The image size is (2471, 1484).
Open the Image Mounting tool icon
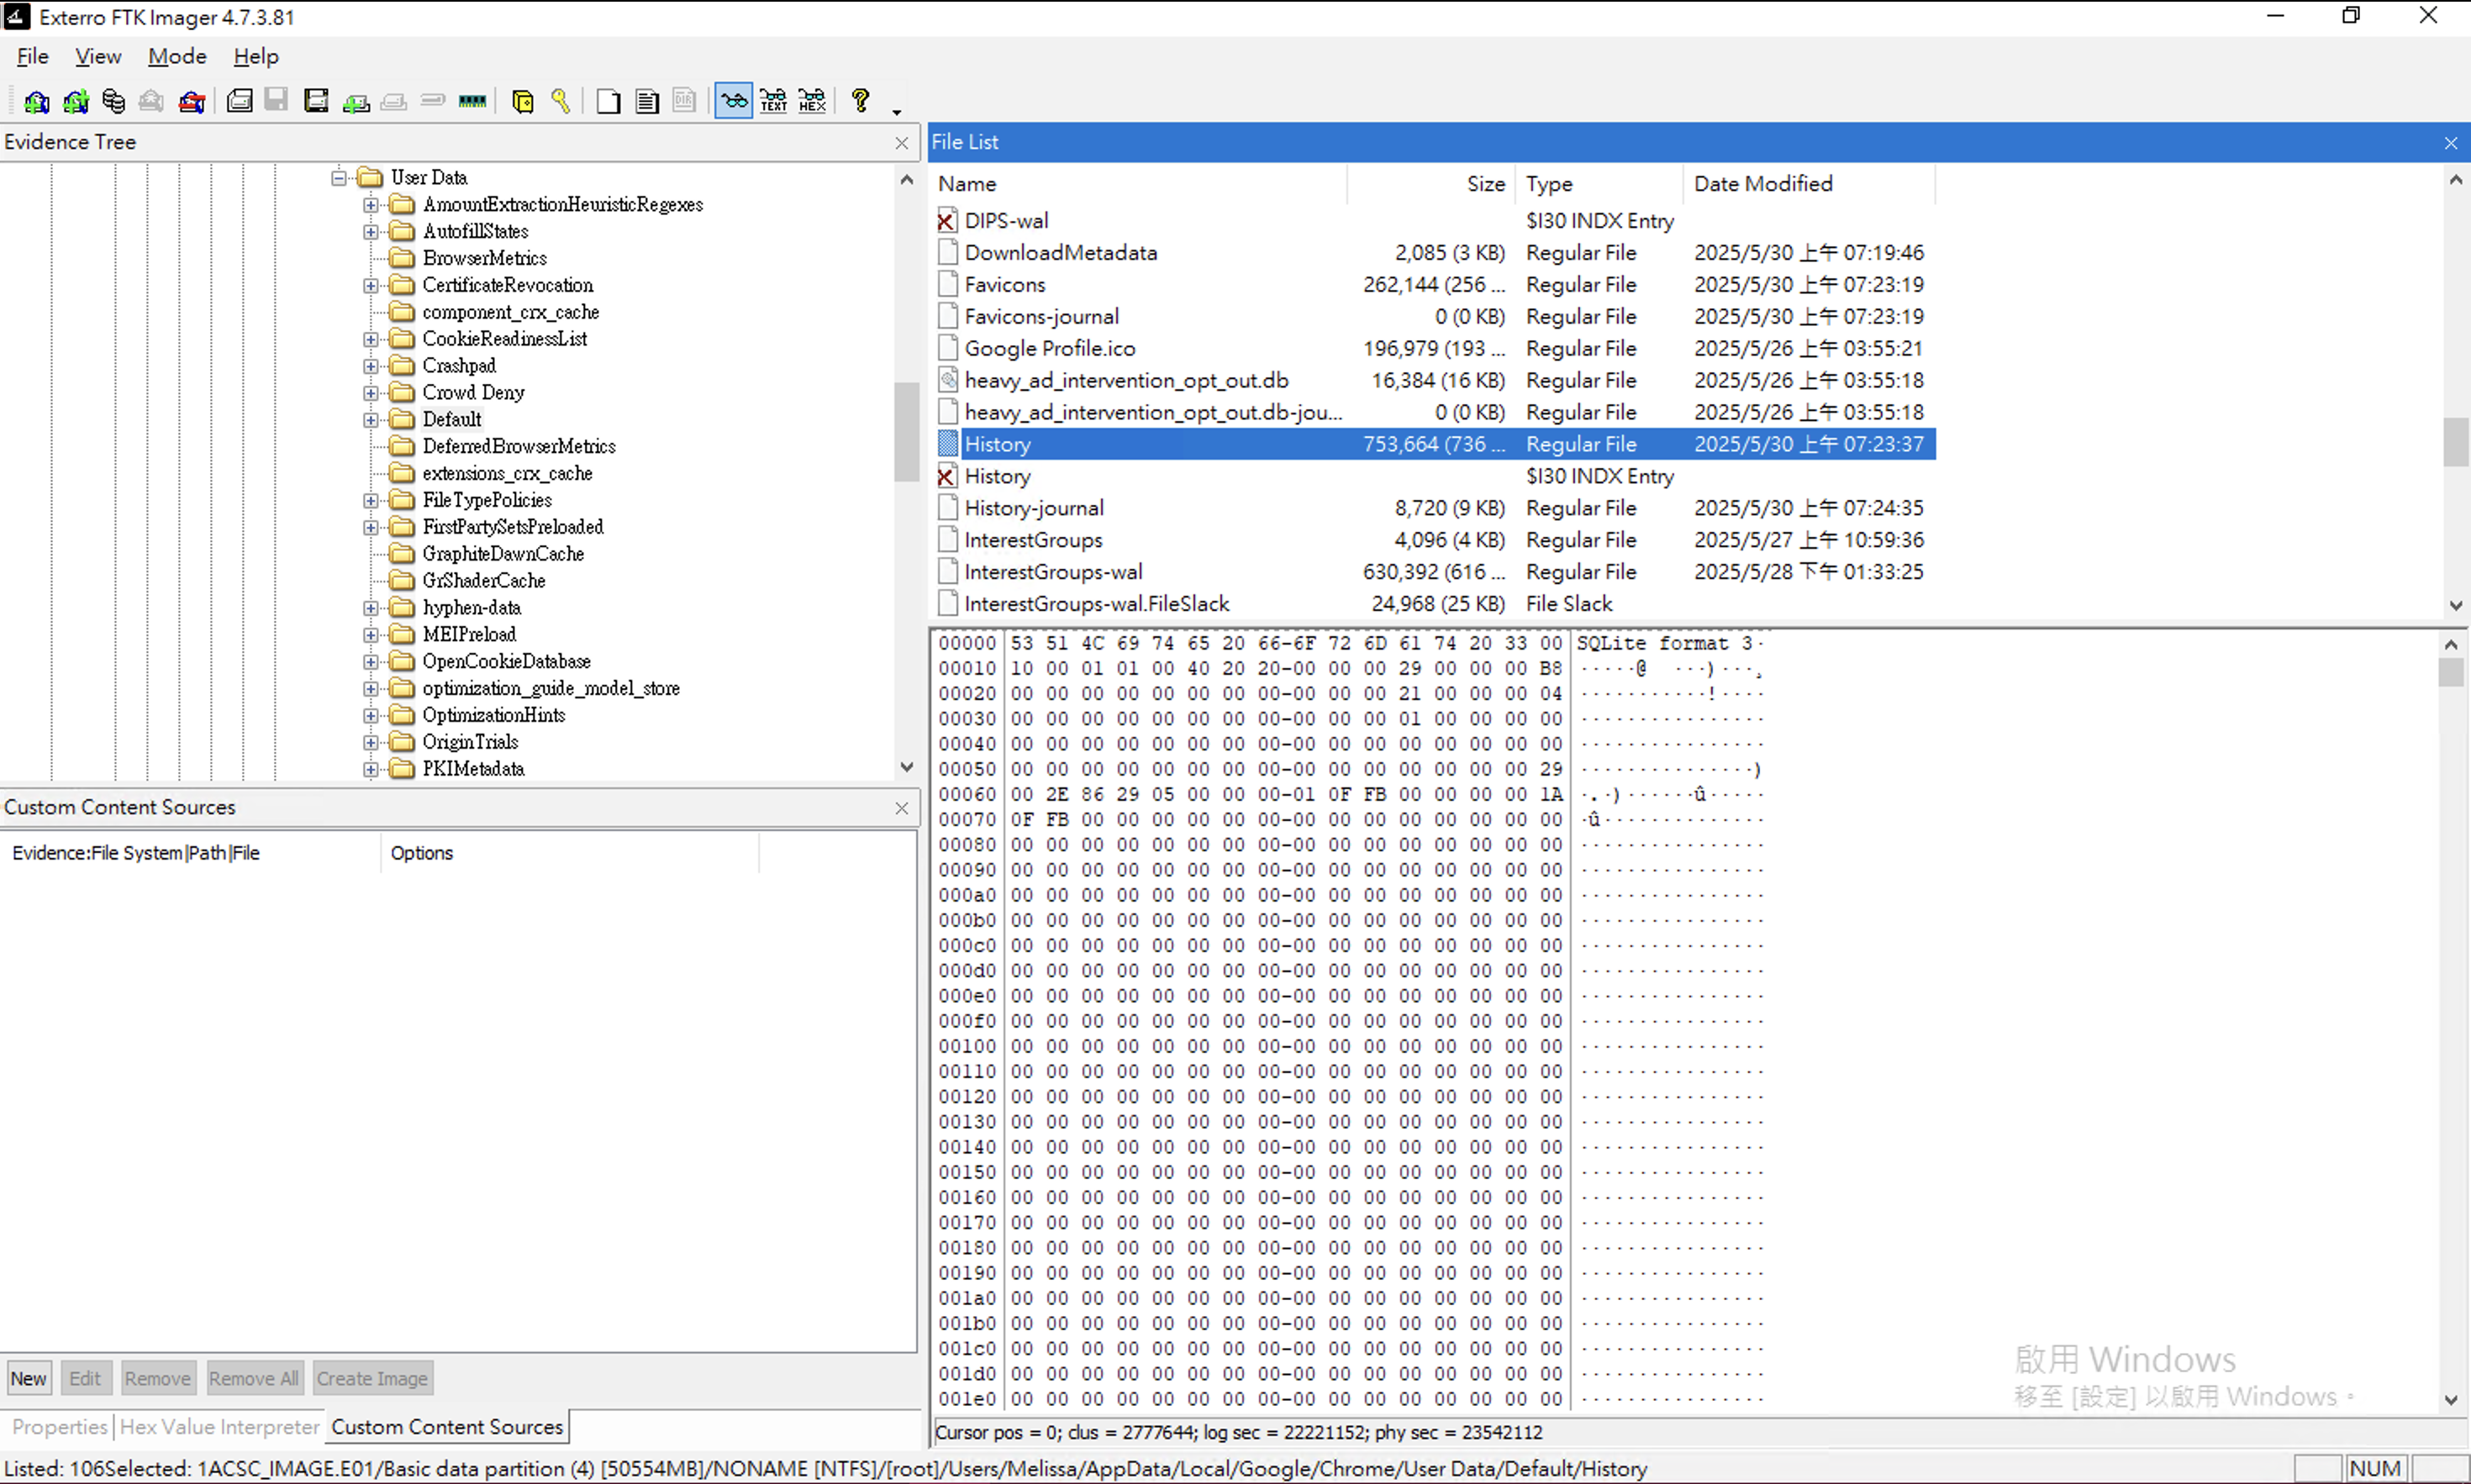point(114,101)
